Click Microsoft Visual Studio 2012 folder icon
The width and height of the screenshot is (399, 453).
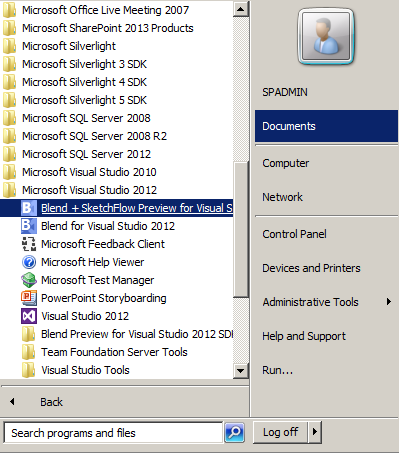[x=9, y=190]
